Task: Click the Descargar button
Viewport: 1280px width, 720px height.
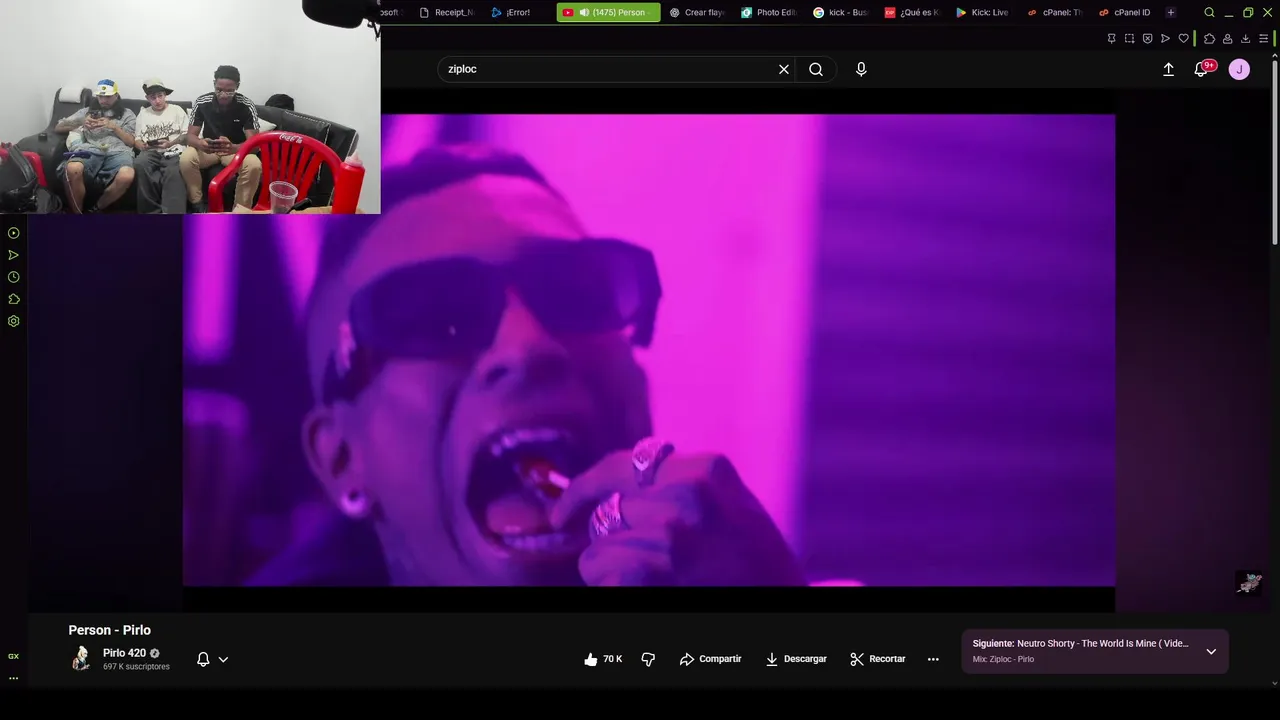Action: click(796, 659)
